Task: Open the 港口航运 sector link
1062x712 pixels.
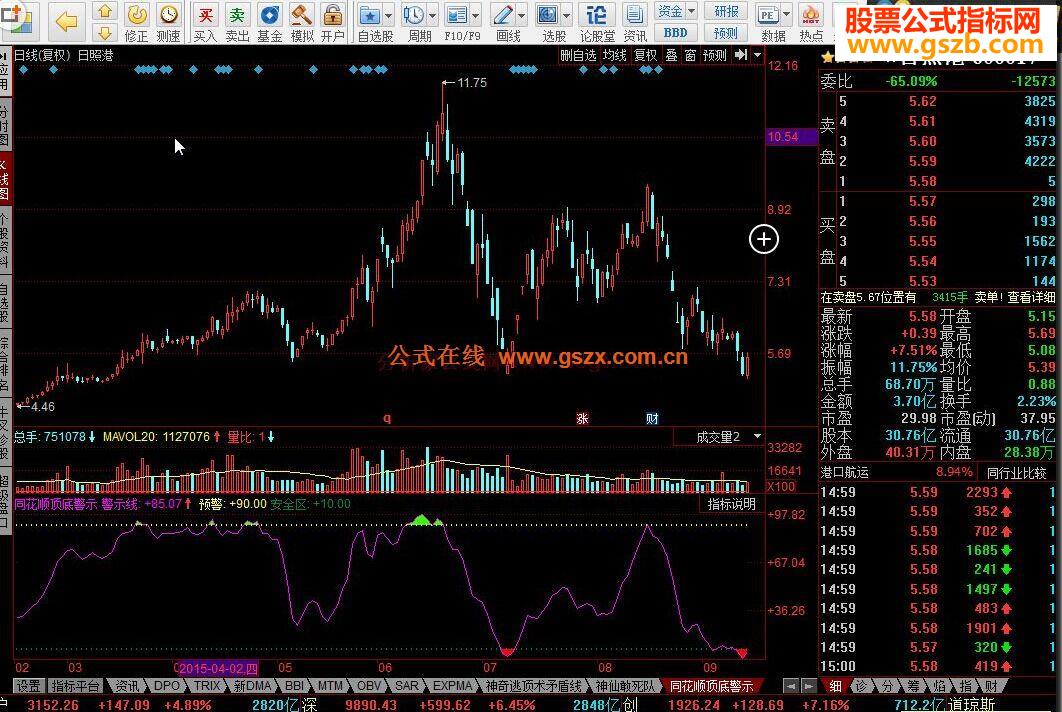Action: 845,472
